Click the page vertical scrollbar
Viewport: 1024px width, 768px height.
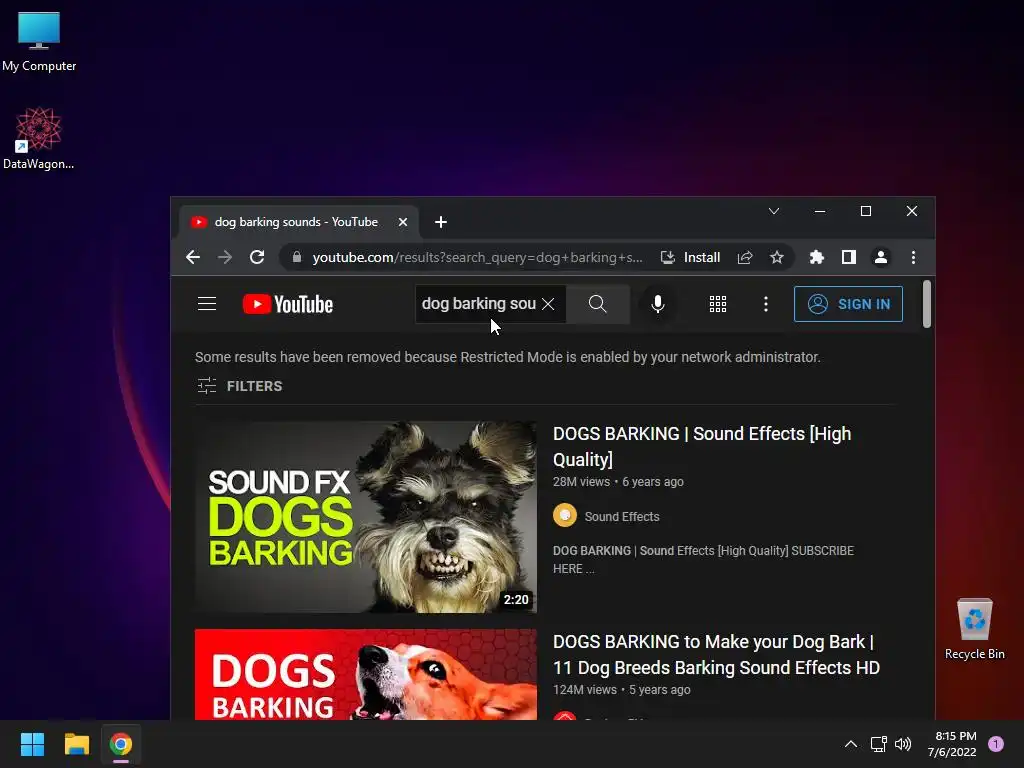point(927,304)
